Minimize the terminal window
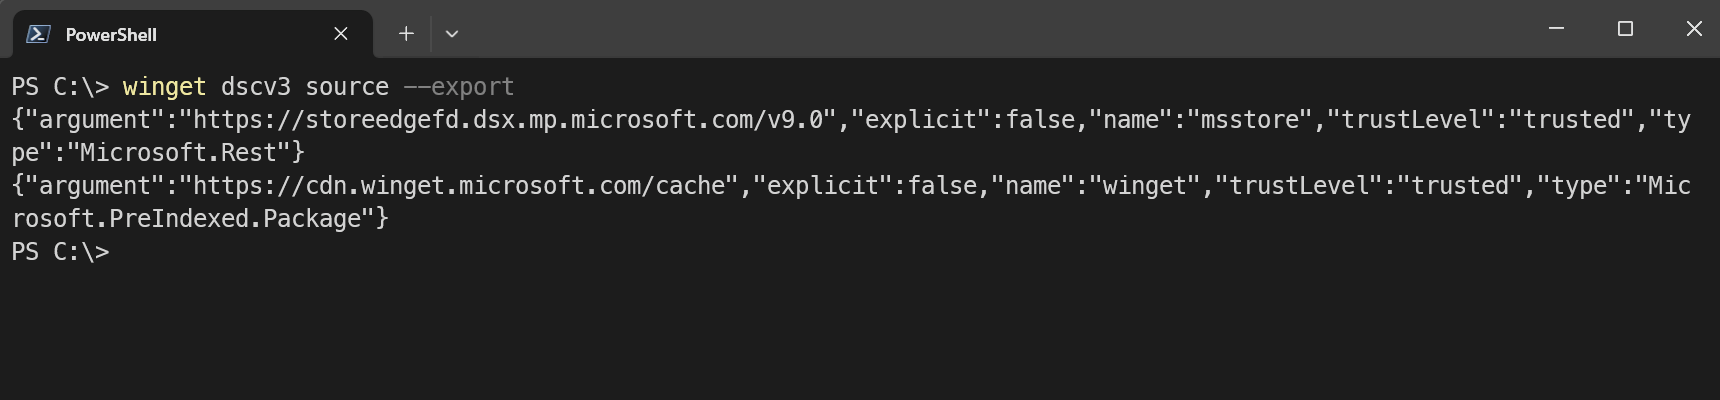This screenshot has width=1720, height=400. (x=1556, y=29)
